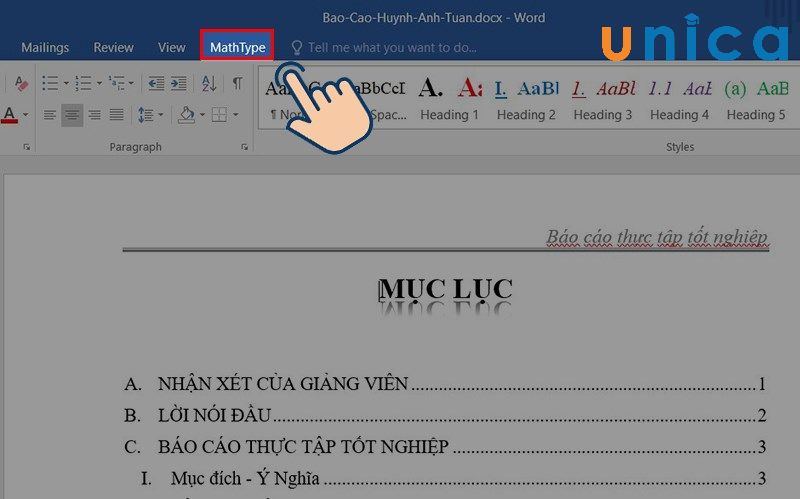Click the Decrease Indent icon

156,83
